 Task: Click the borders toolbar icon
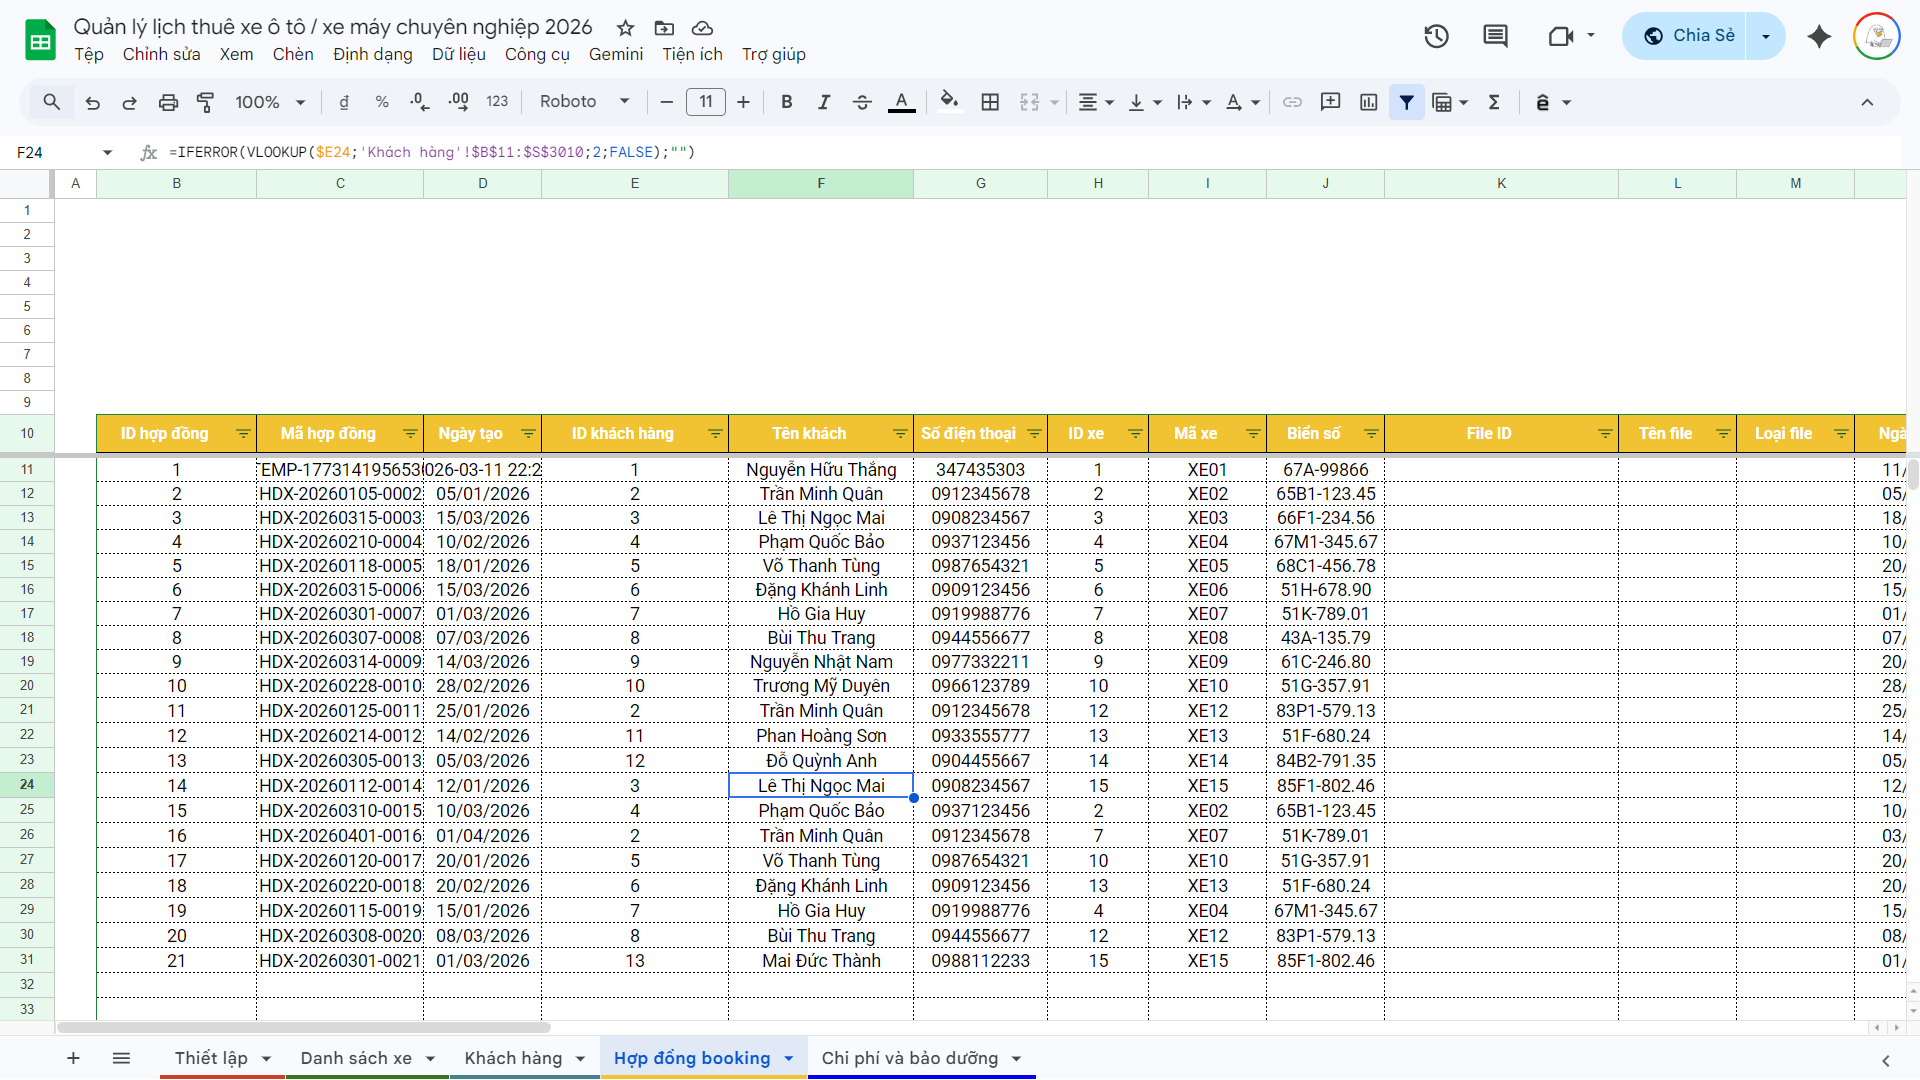tap(990, 102)
